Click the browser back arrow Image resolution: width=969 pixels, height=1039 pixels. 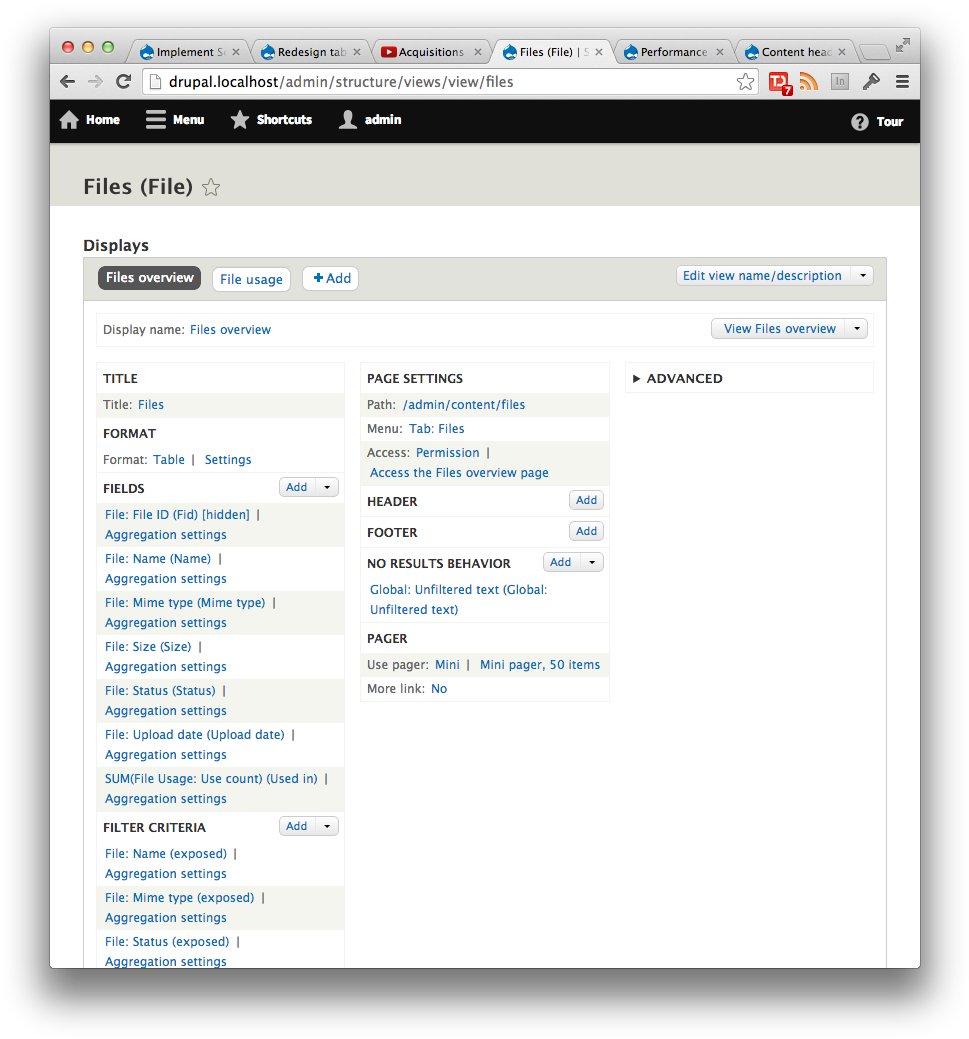[67, 81]
